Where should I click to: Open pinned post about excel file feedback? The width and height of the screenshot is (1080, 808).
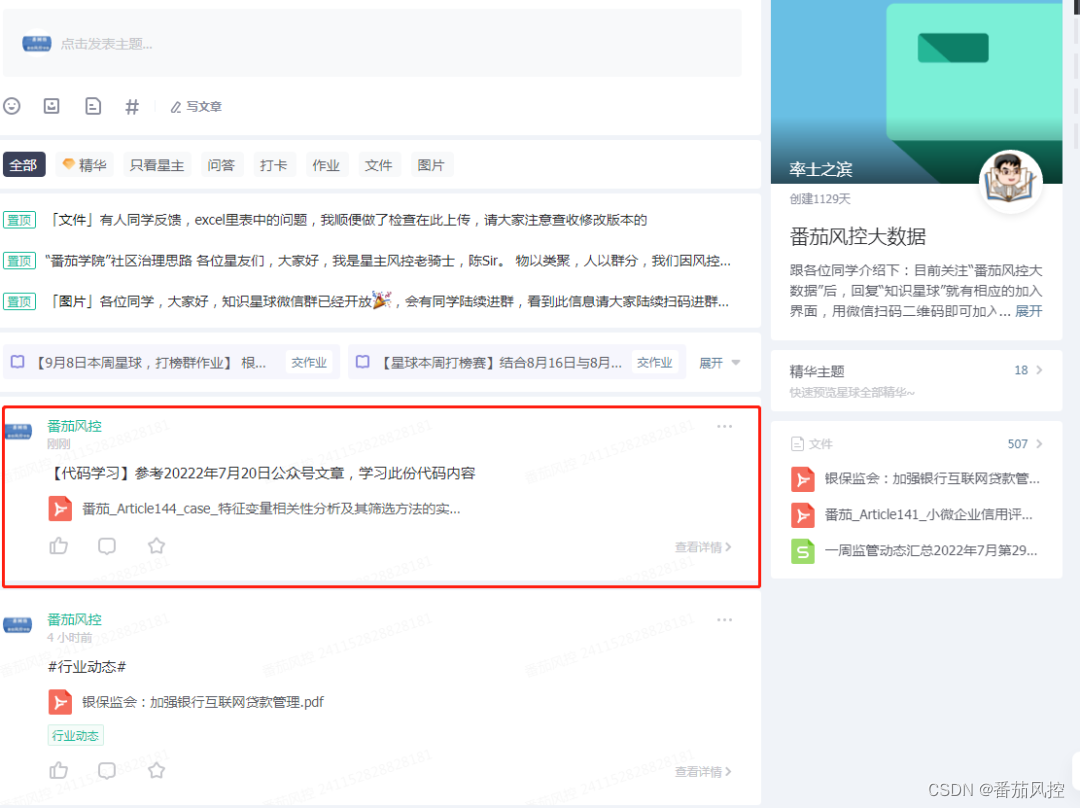348,220
